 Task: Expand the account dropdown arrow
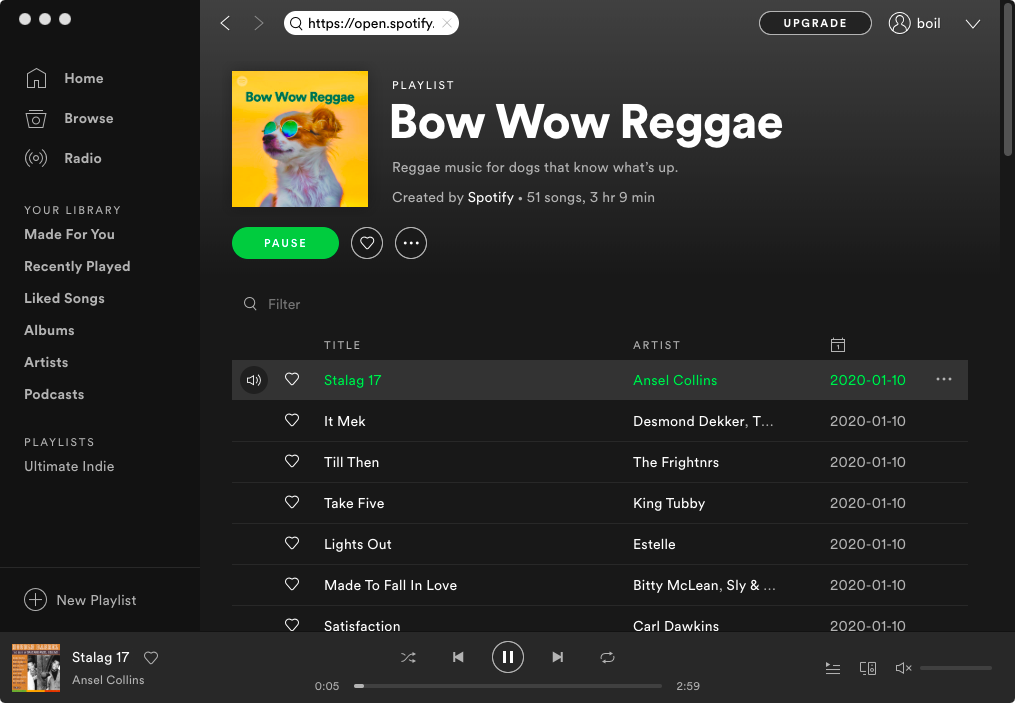(x=973, y=24)
